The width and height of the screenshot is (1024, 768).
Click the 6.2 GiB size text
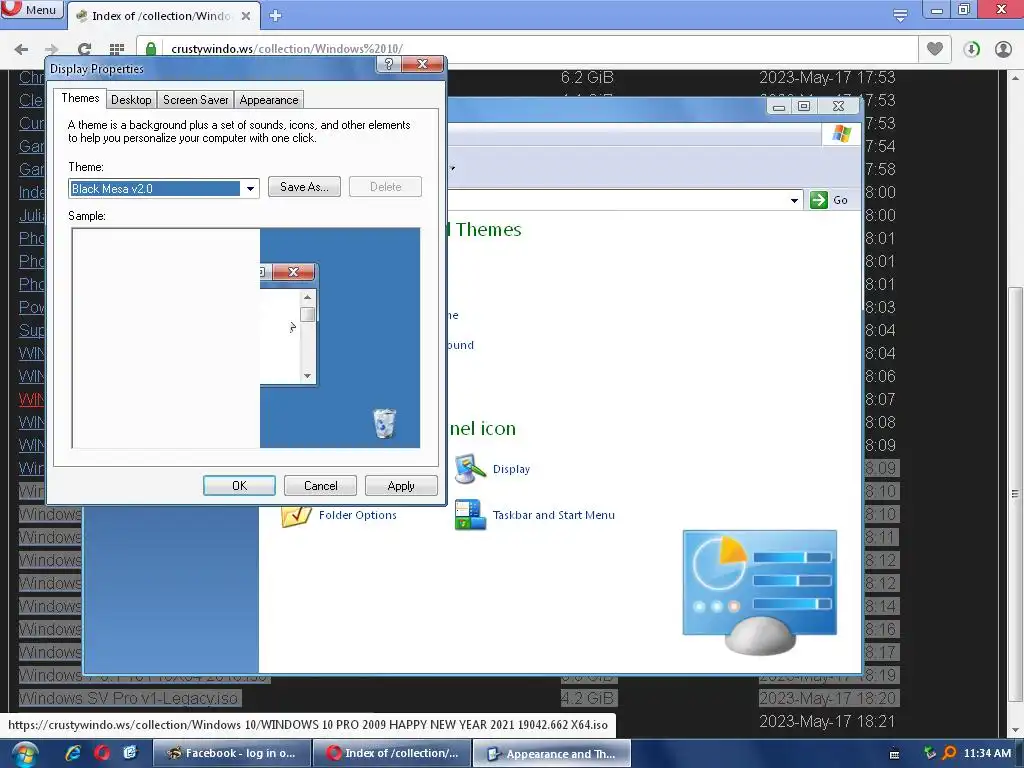[x=587, y=78]
